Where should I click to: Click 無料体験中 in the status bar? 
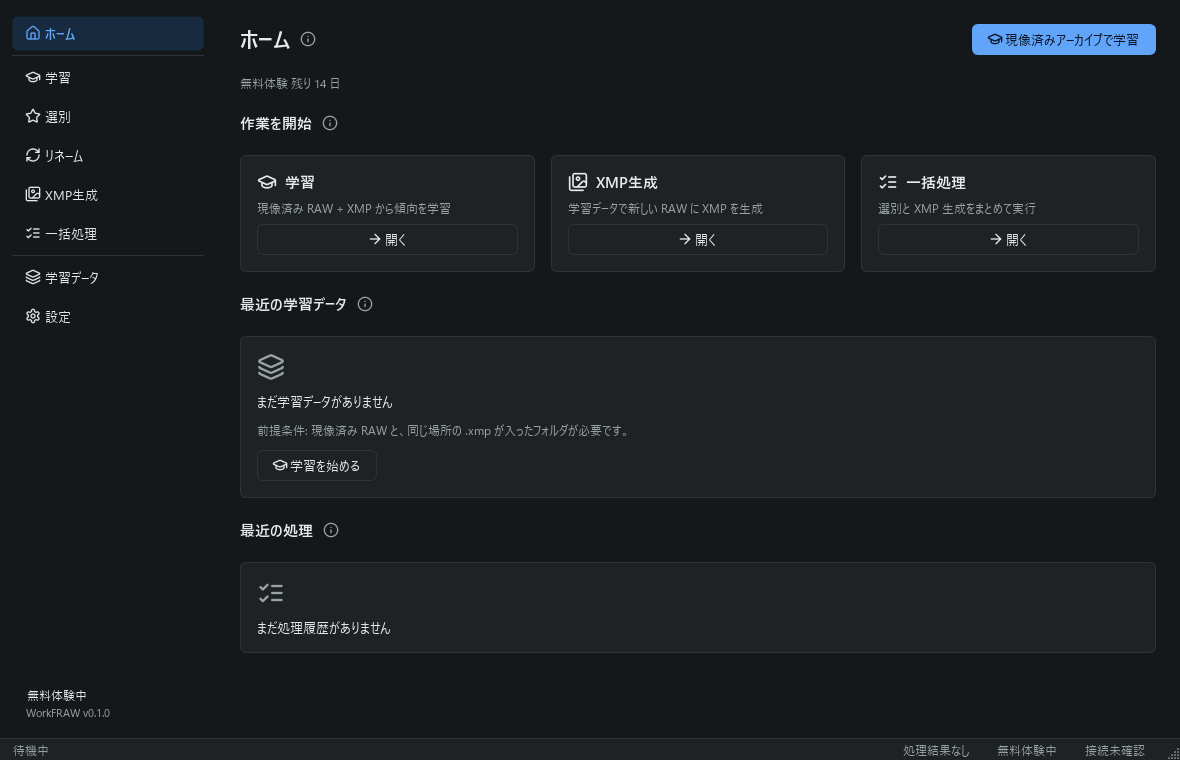coord(1026,750)
